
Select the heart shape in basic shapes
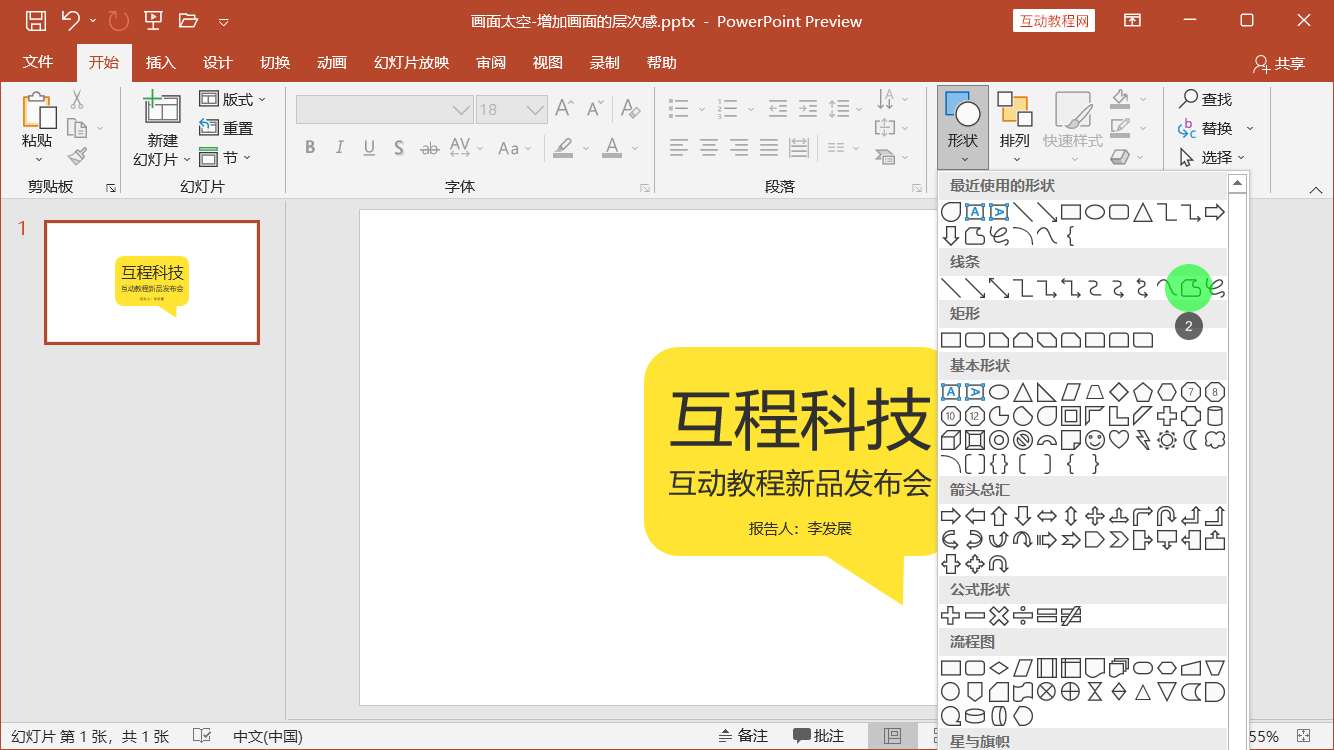click(x=1119, y=441)
